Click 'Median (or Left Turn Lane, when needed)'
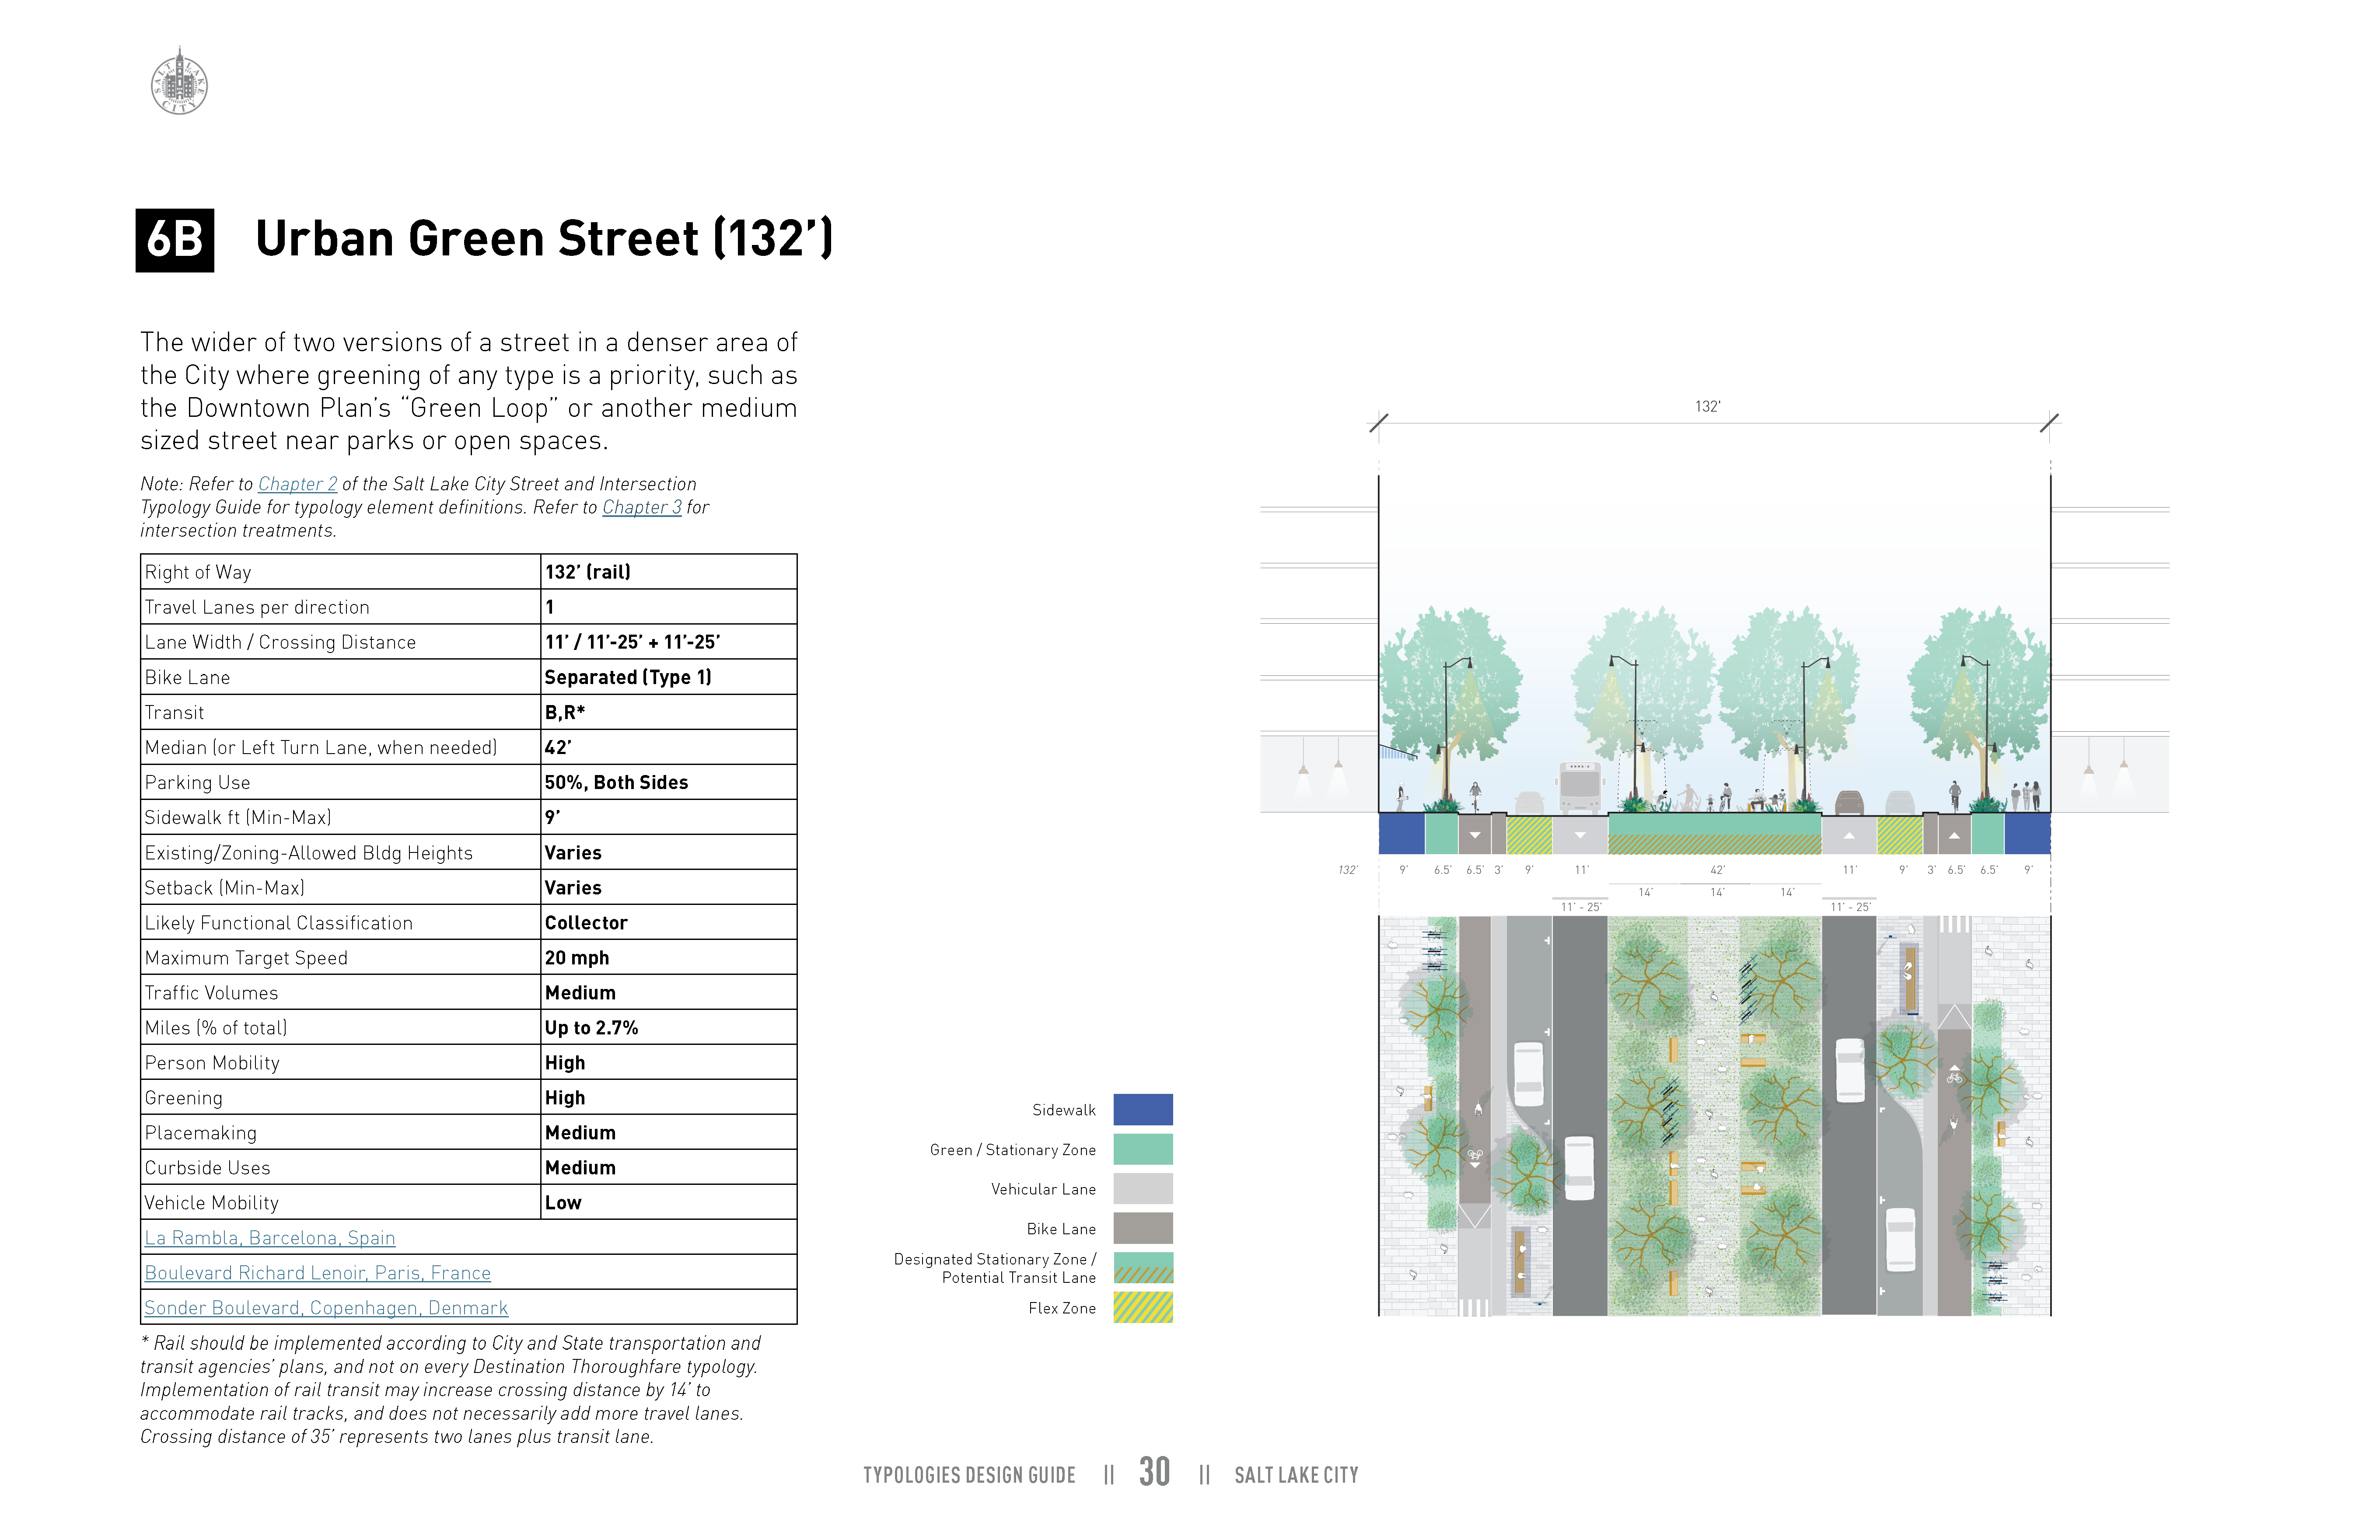The width and height of the screenshot is (2380, 1540). 321,747
